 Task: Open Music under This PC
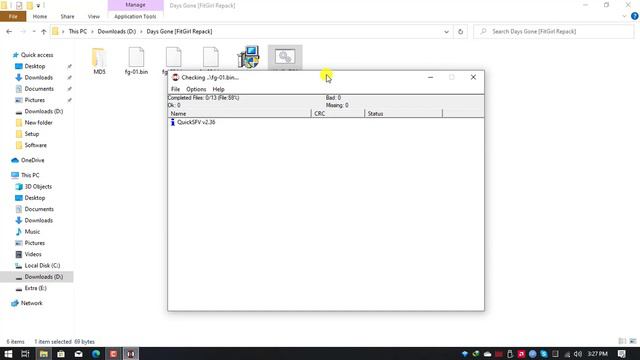click(32, 231)
